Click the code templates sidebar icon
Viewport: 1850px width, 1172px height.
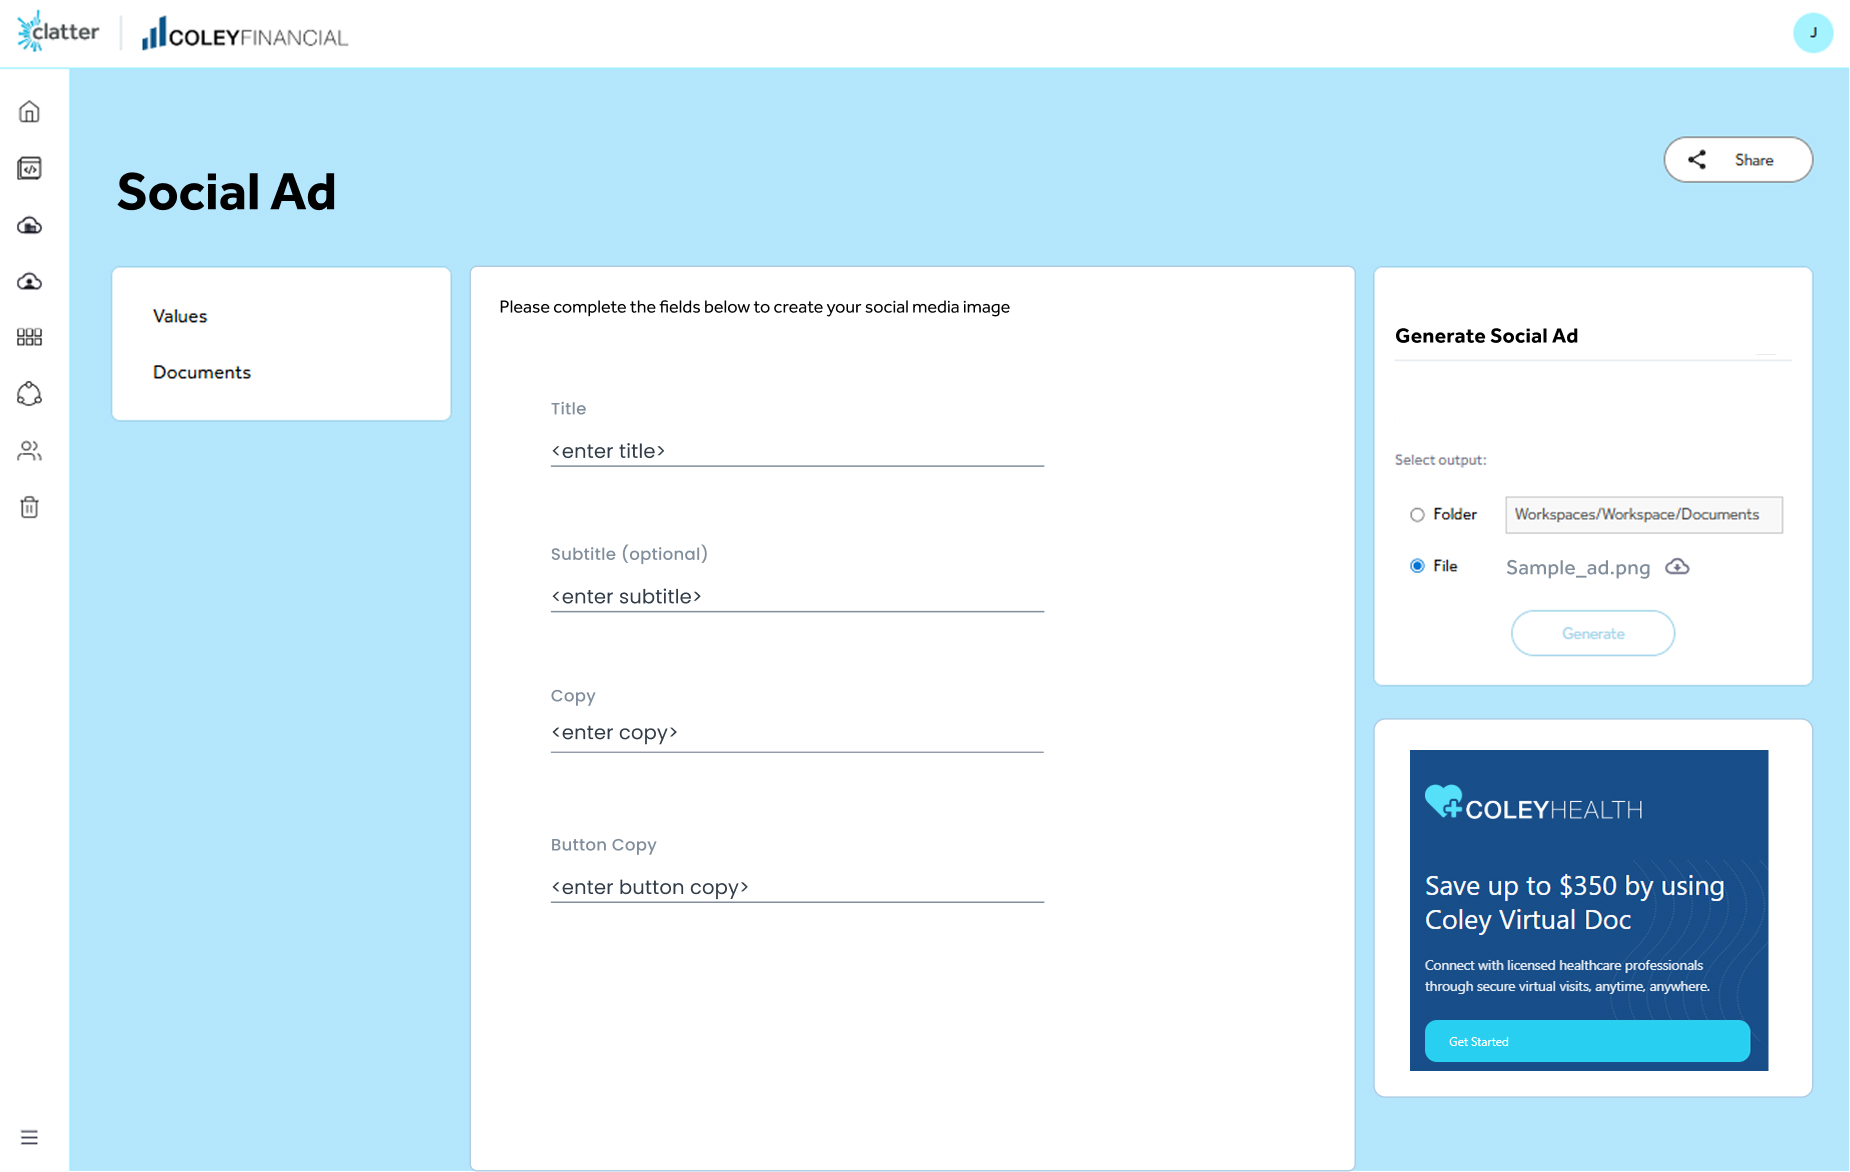coord(29,169)
